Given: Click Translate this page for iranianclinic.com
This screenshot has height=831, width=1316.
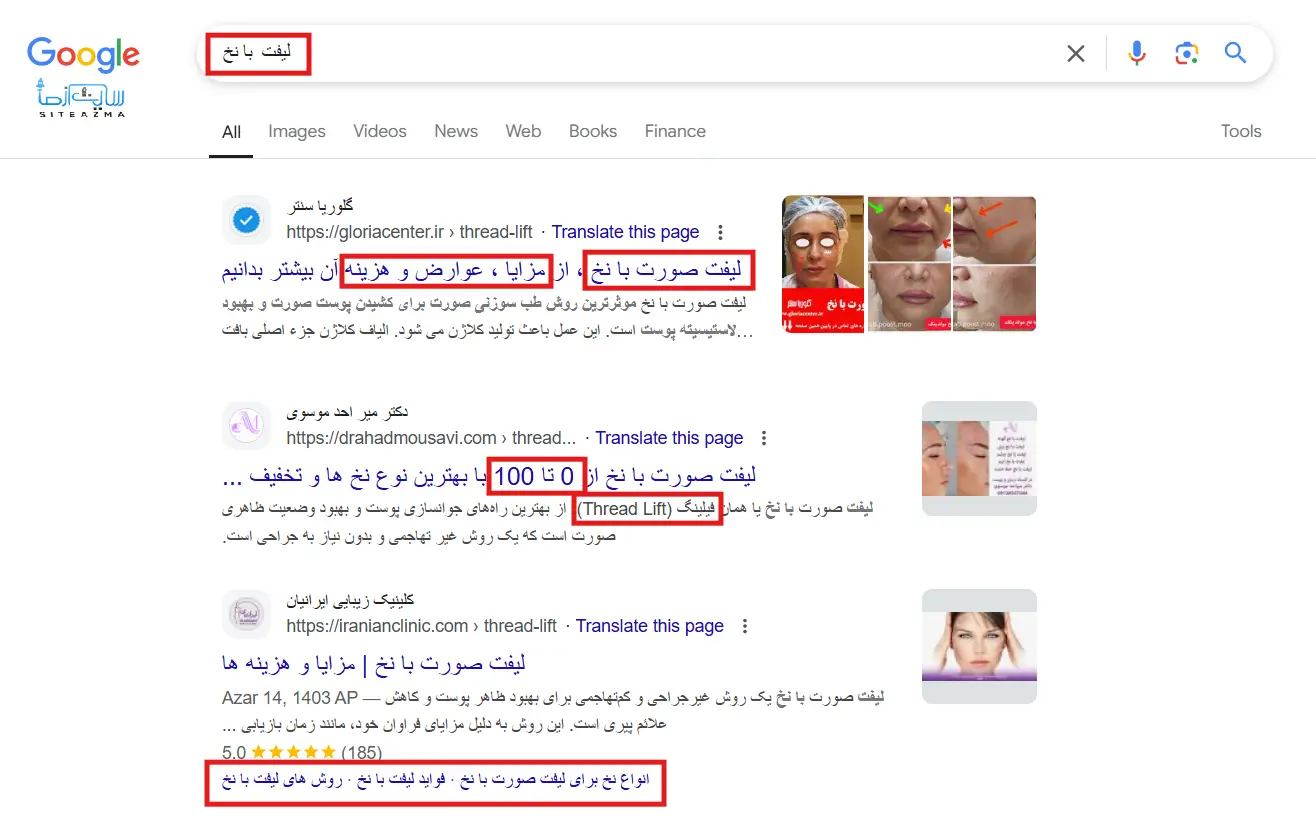Looking at the screenshot, I should (650, 626).
